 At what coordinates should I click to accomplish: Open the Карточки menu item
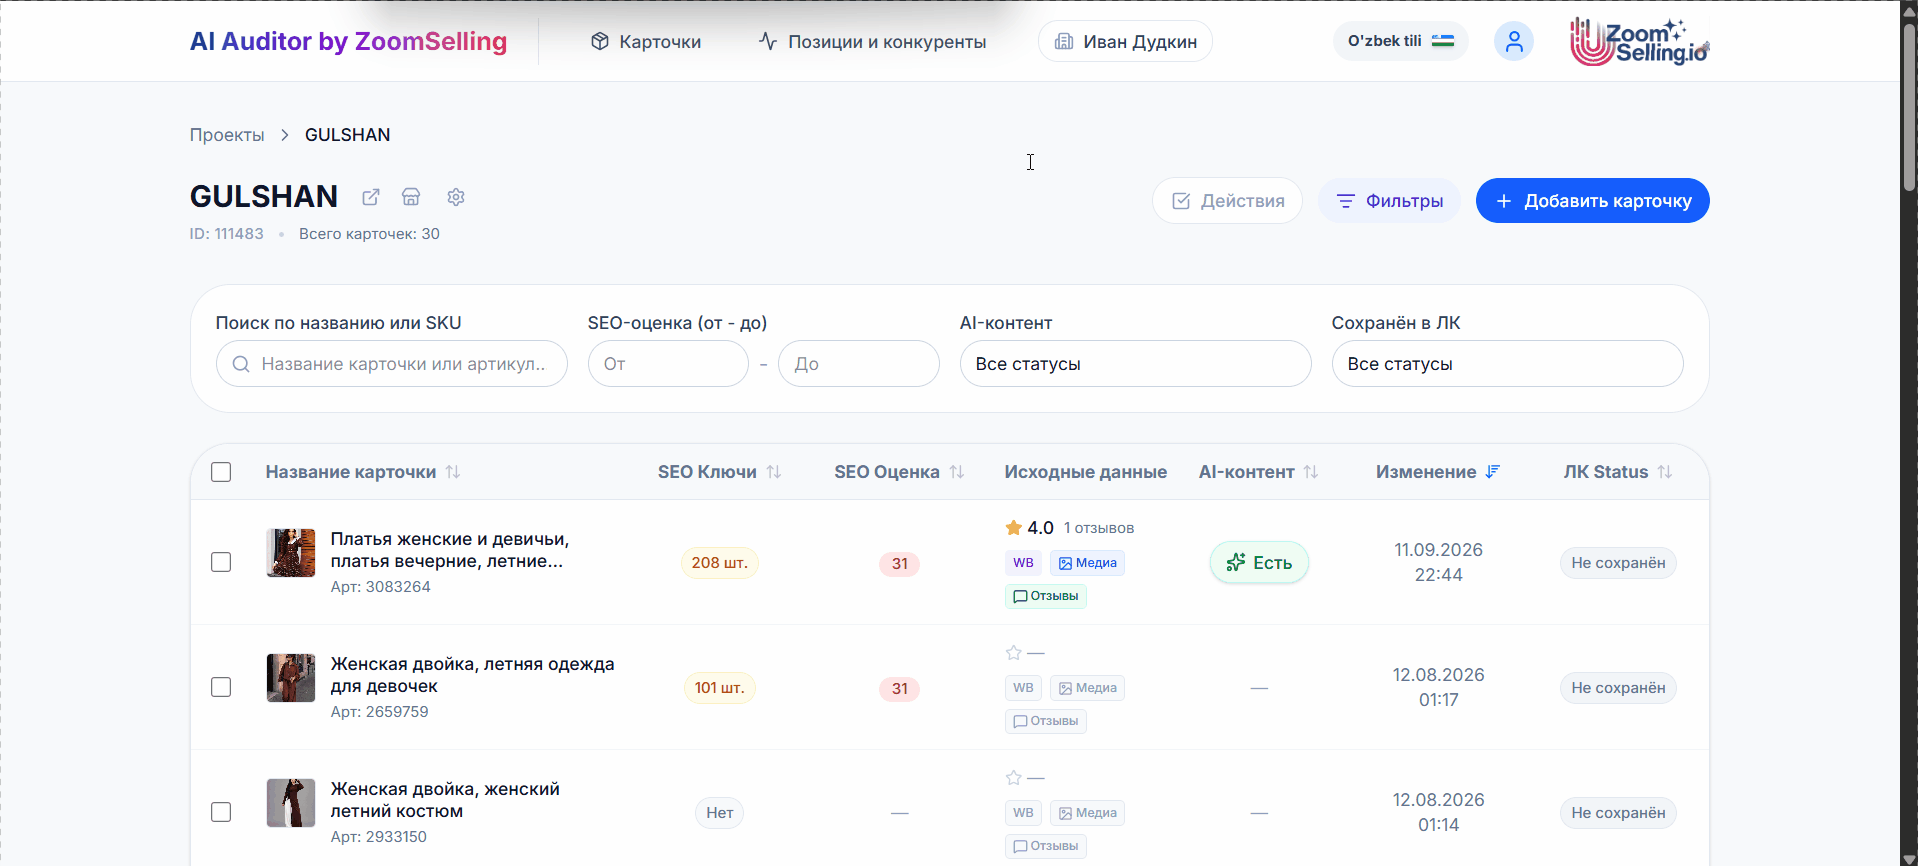point(646,41)
